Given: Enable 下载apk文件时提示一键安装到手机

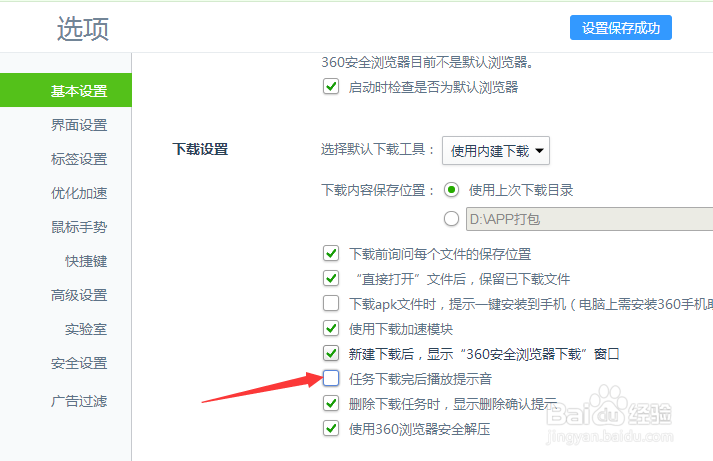Looking at the screenshot, I should (331, 303).
